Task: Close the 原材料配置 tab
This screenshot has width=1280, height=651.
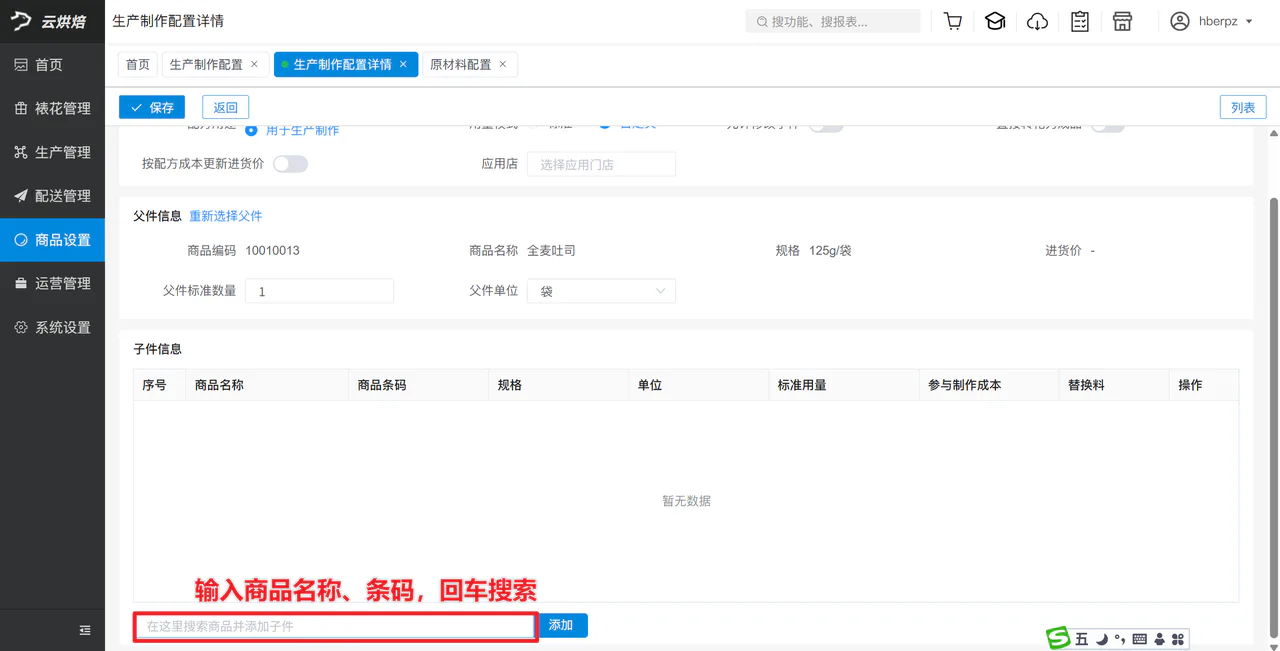Action: 502,64
